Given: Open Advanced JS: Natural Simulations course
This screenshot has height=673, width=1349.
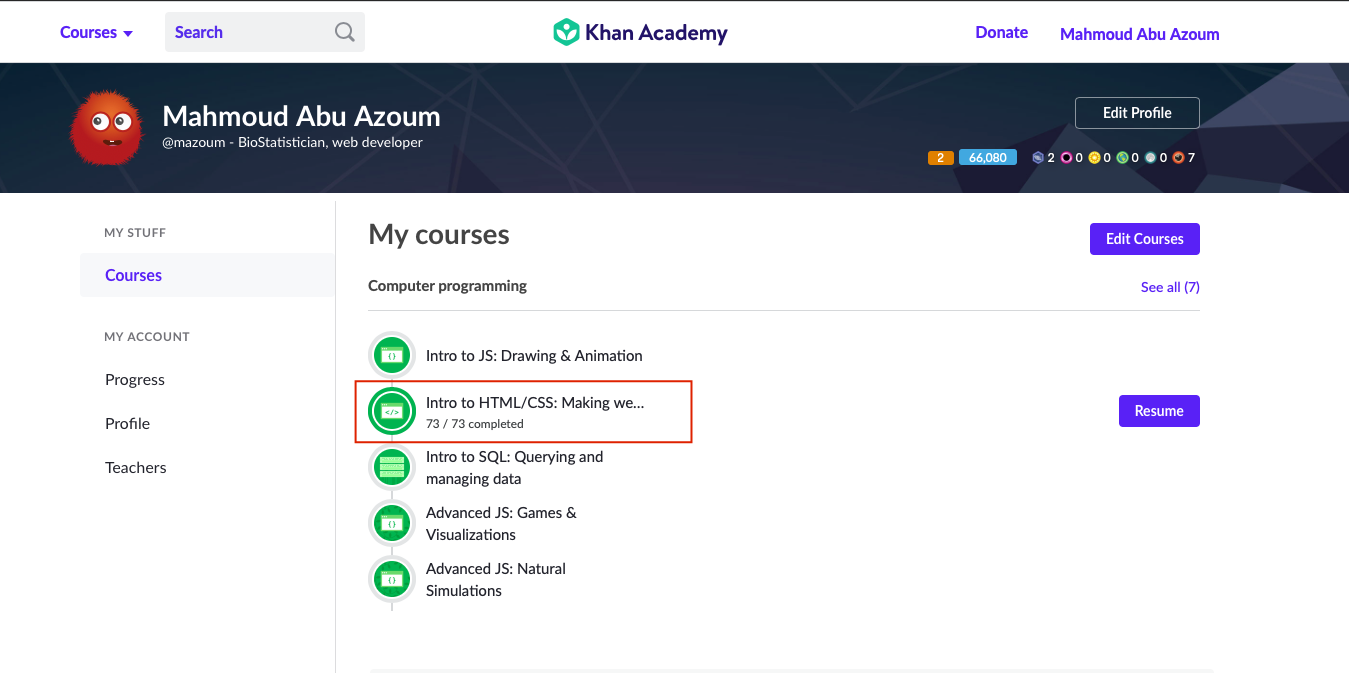Looking at the screenshot, I should click(x=496, y=579).
